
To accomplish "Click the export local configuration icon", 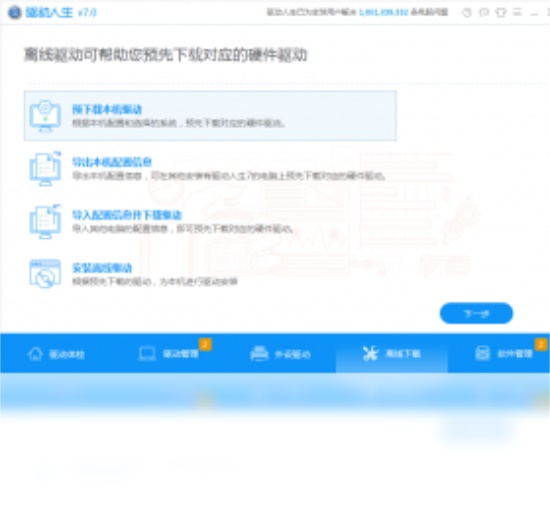I will click(x=45, y=169).
